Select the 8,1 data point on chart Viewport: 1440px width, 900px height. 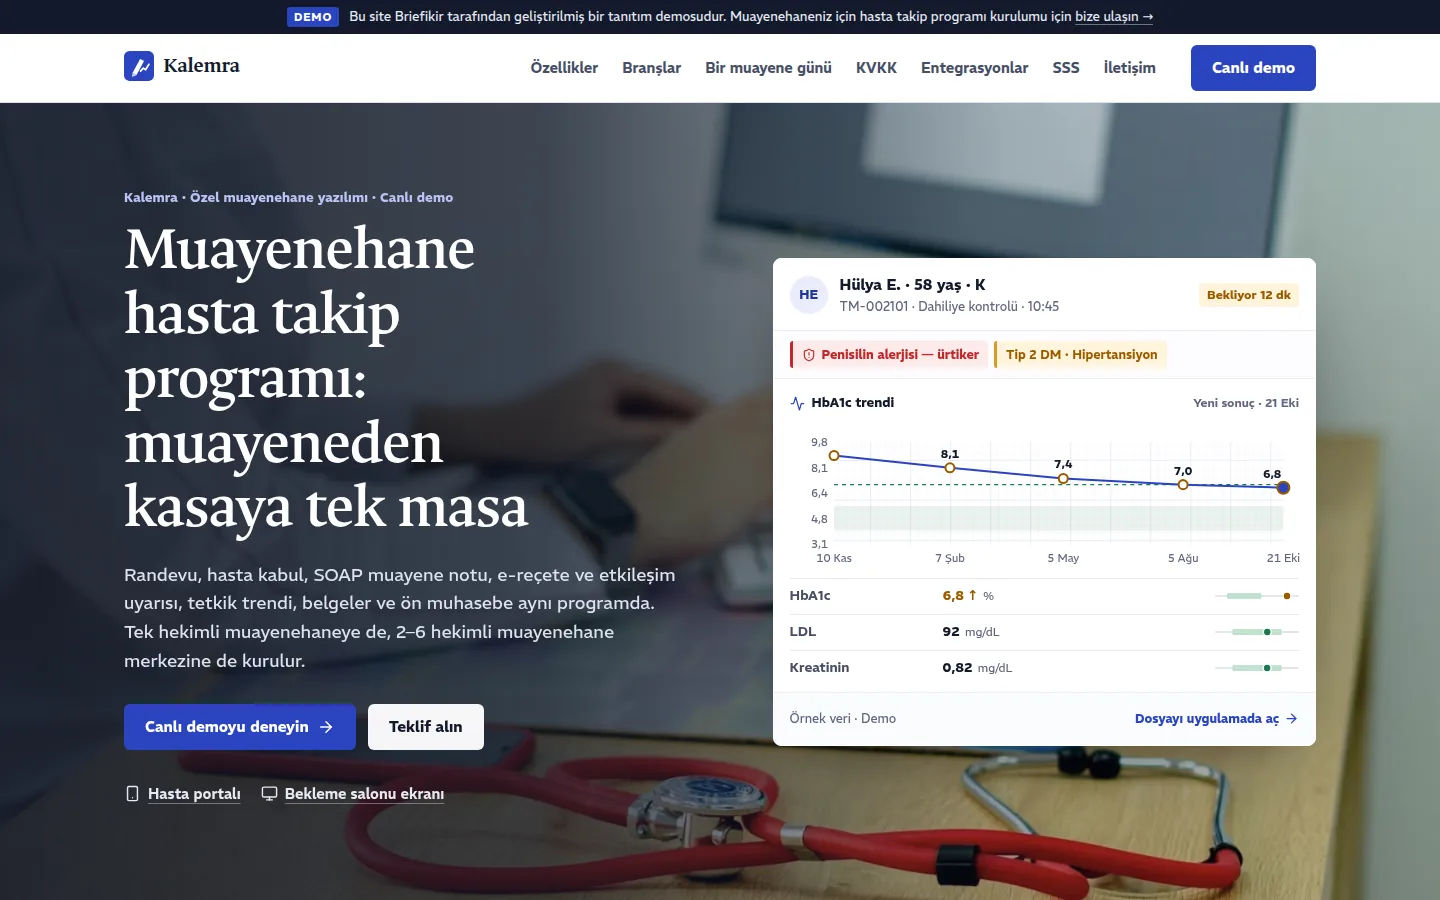pos(950,468)
